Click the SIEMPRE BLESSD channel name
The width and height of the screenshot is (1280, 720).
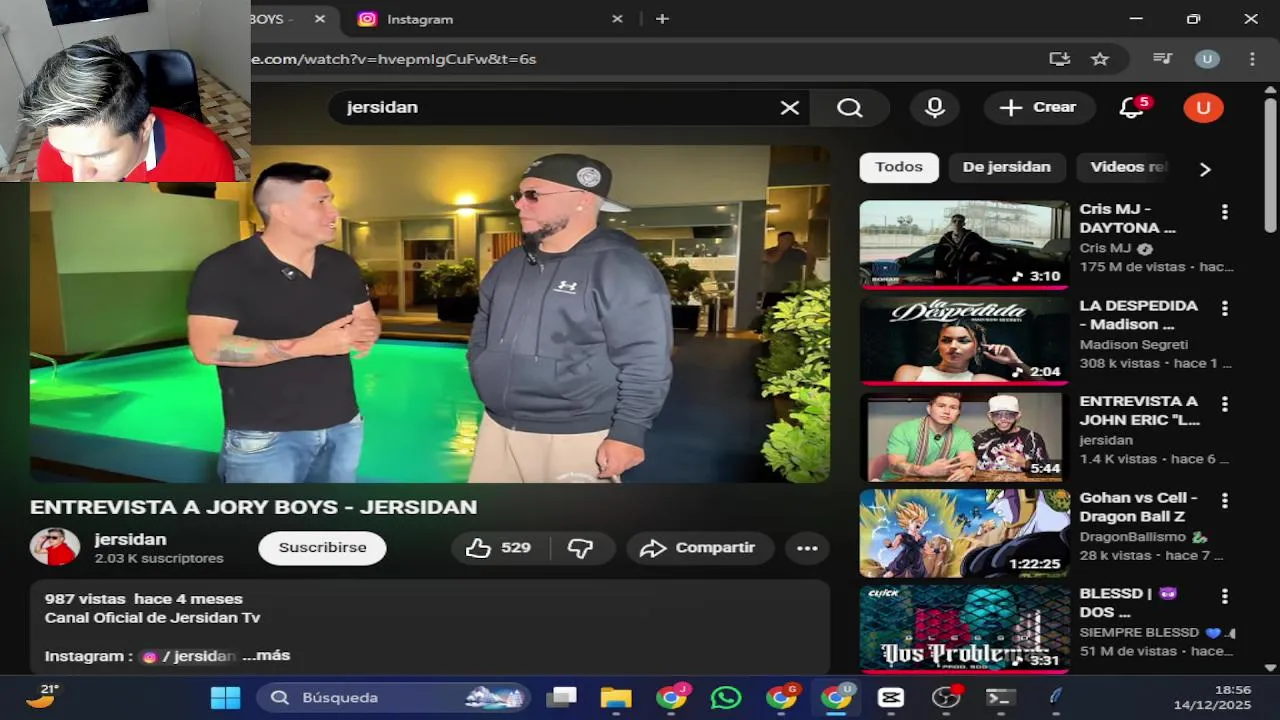click(1139, 633)
